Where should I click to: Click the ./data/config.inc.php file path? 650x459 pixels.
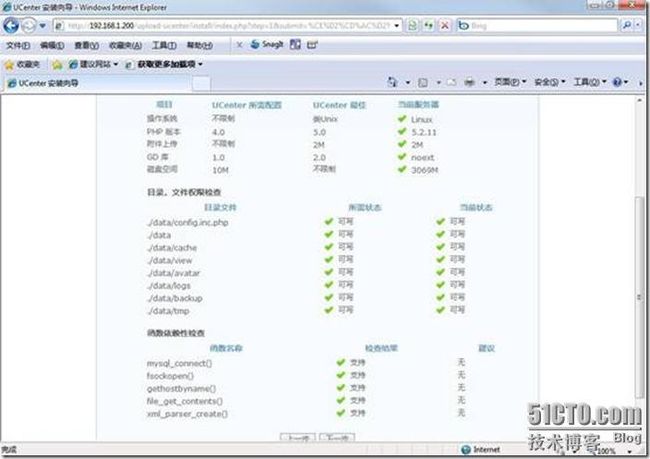(188, 223)
